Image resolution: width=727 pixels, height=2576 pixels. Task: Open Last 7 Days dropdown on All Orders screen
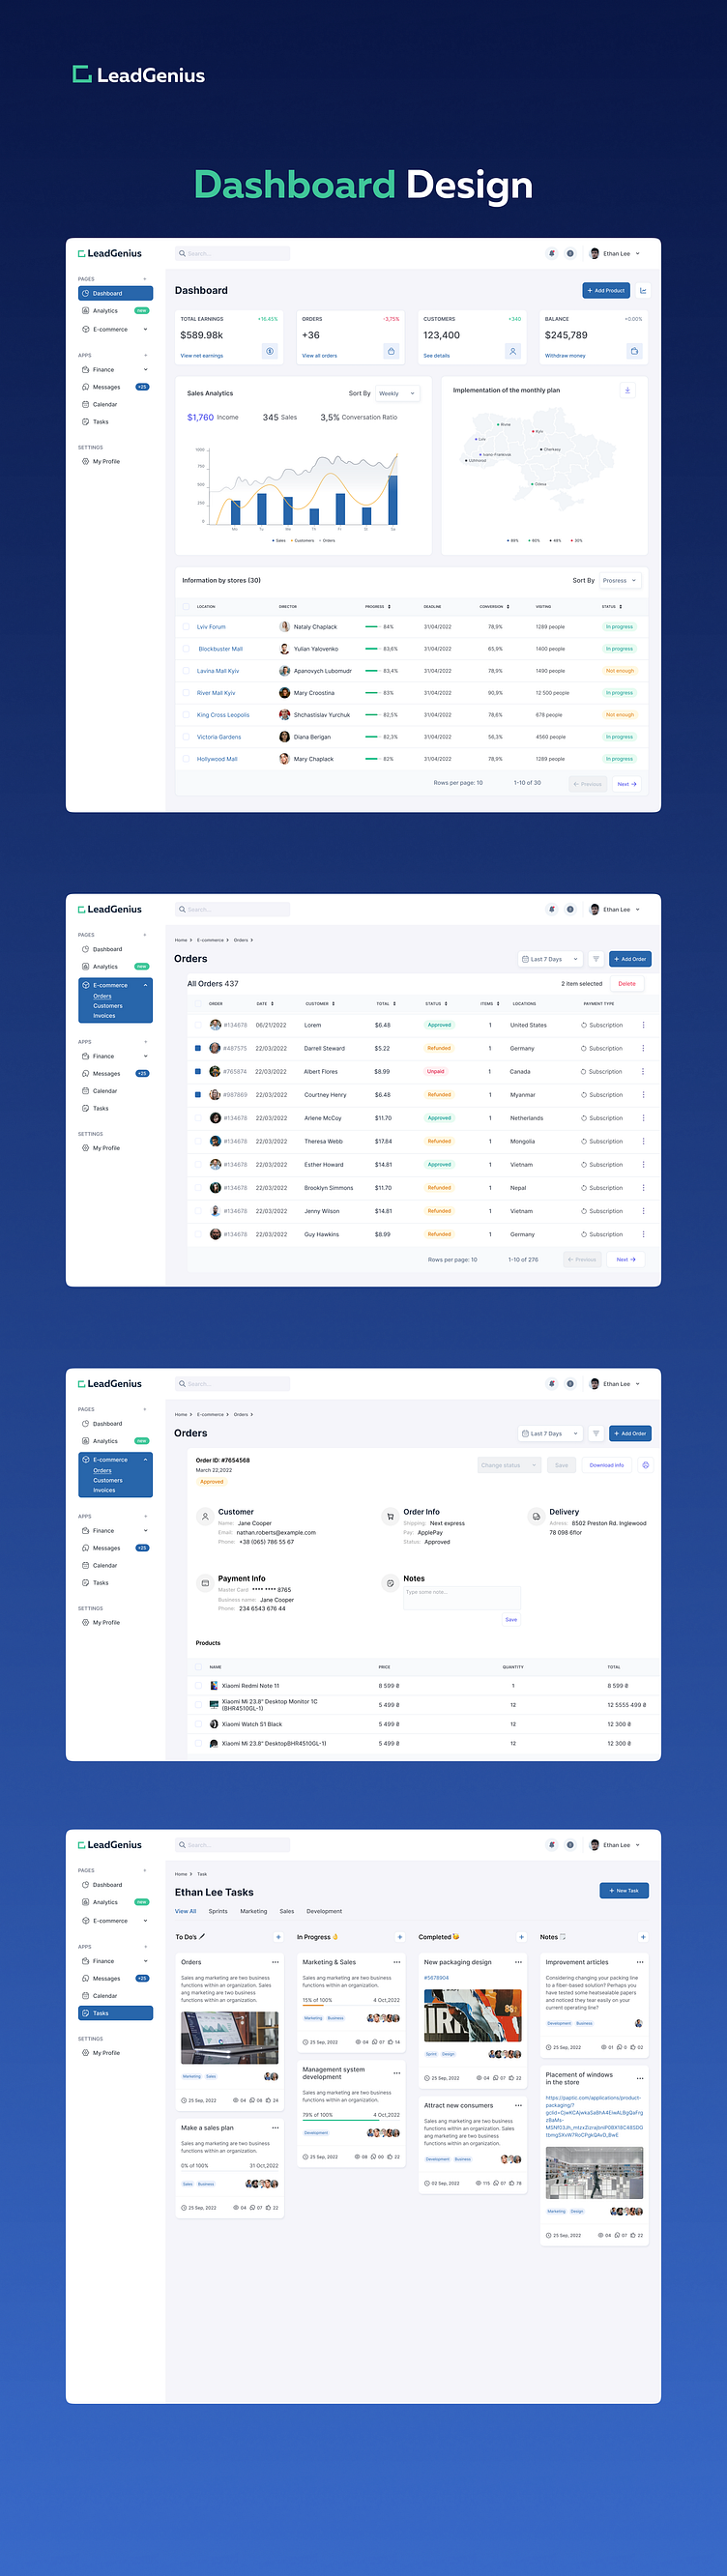(550, 959)
